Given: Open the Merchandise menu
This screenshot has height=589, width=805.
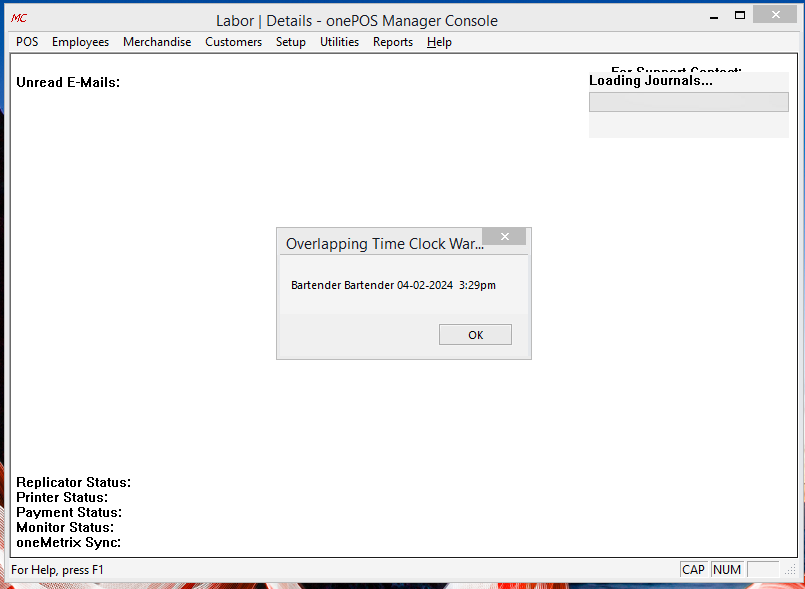Looking at the screenshot, I should (157, 42).
